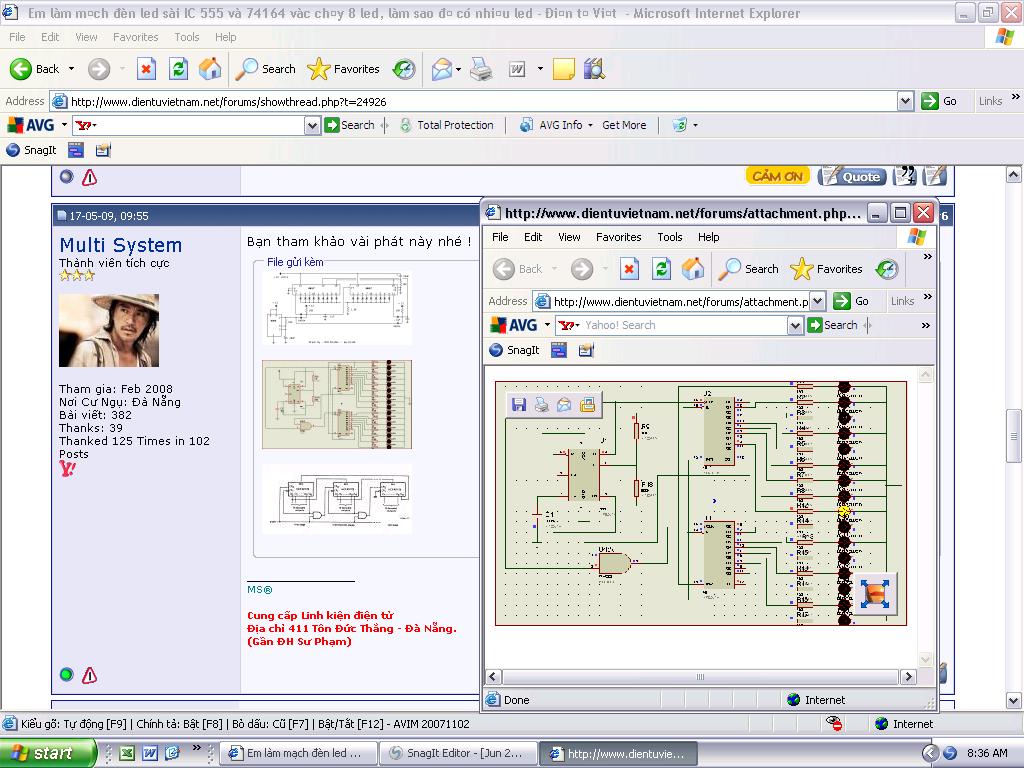Open the first attached circuit thumbnail
The image size is (1024, 768).
click(x=337, y=308)
